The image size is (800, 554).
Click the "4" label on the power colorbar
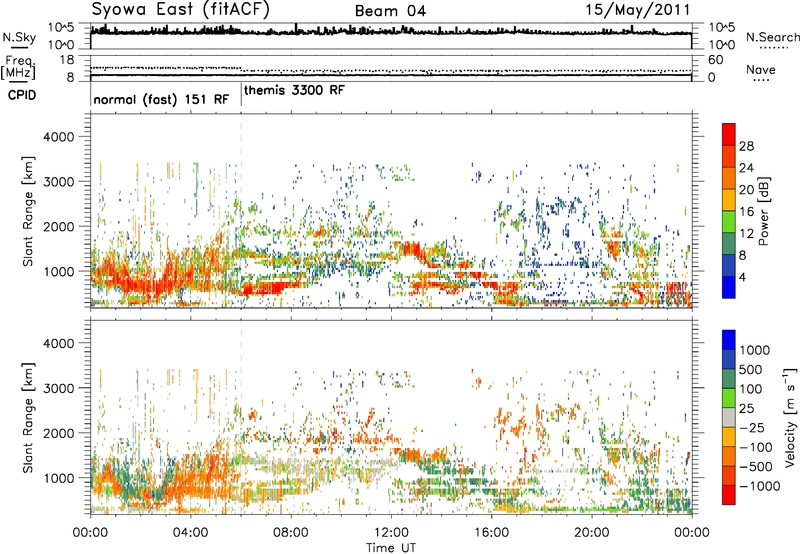742,277
